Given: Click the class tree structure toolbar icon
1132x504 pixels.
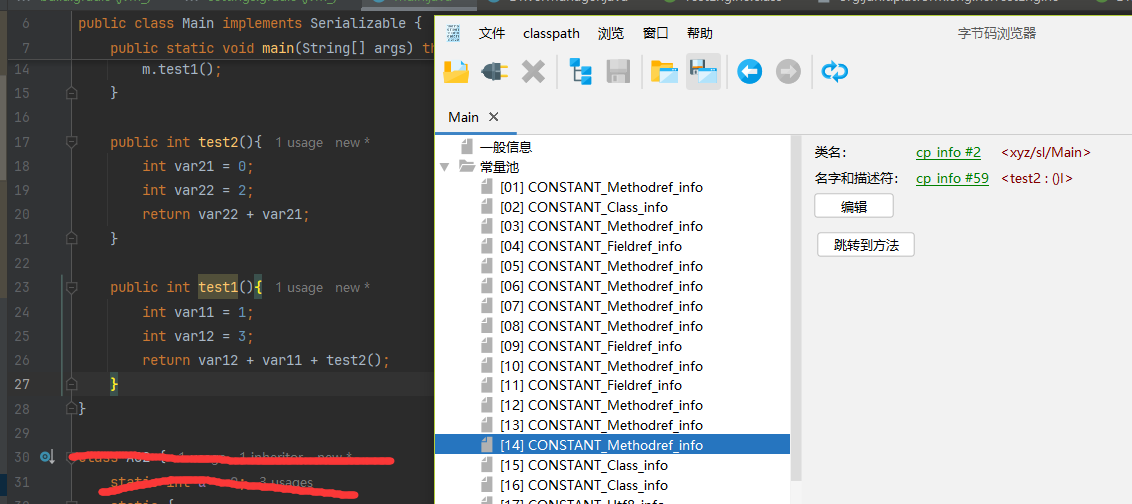Looking at the screenshot, I should pos(580,72).
